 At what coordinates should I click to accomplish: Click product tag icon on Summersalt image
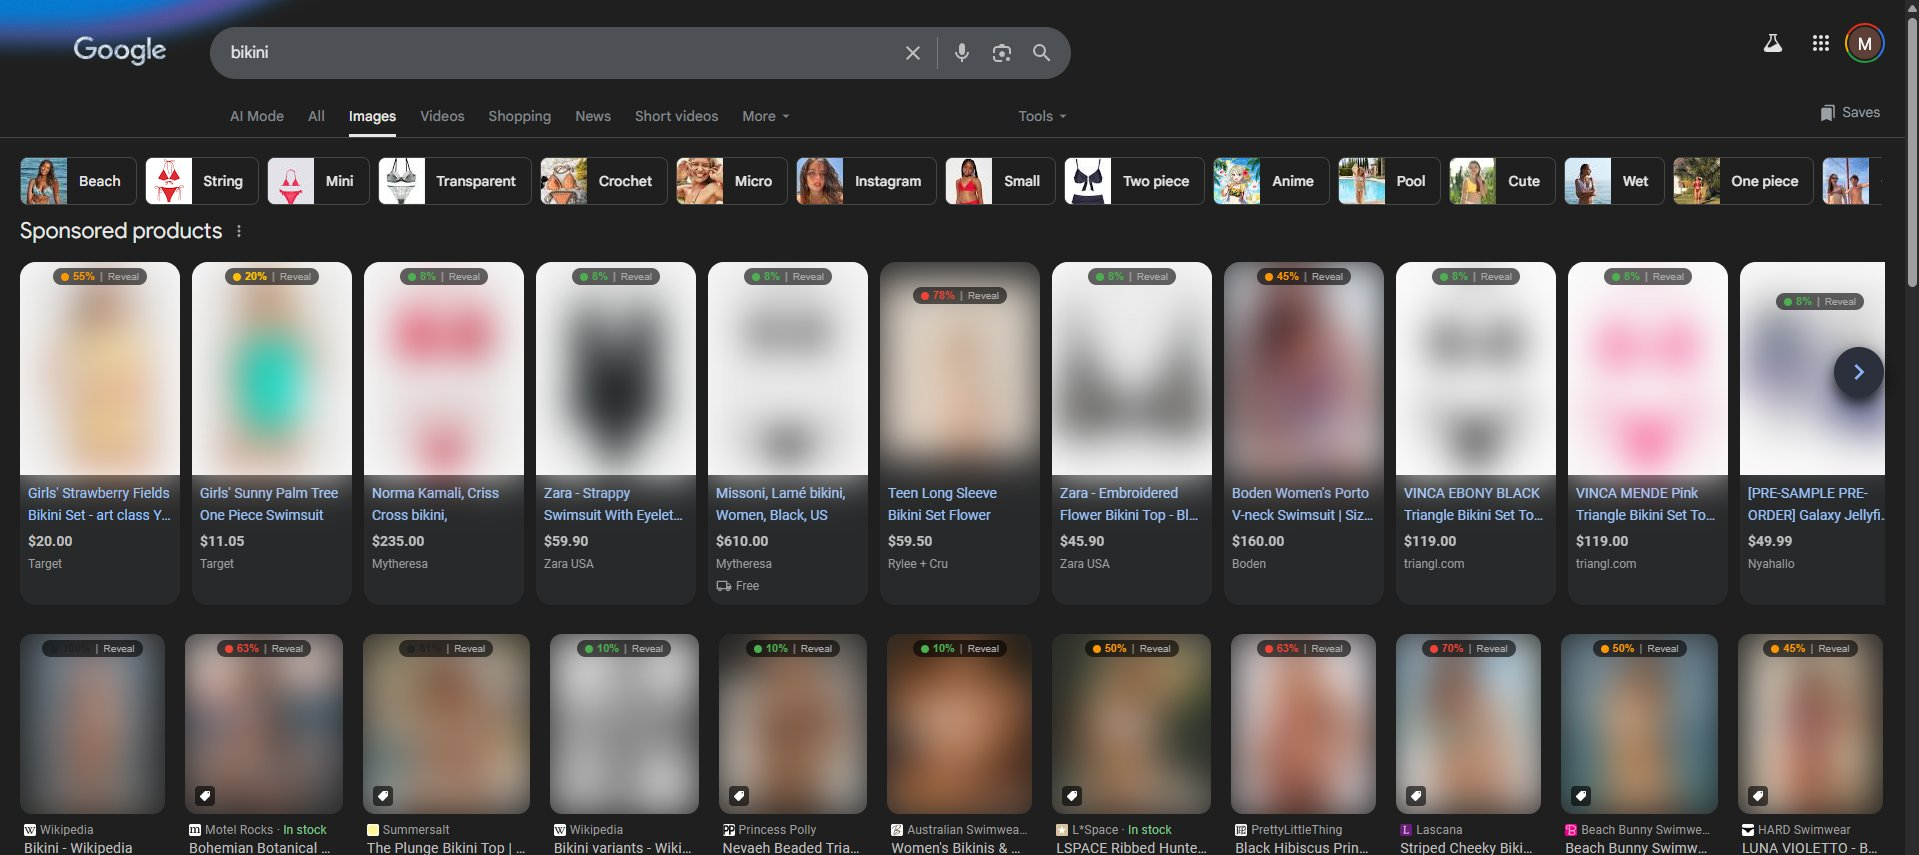click(382, 796)
